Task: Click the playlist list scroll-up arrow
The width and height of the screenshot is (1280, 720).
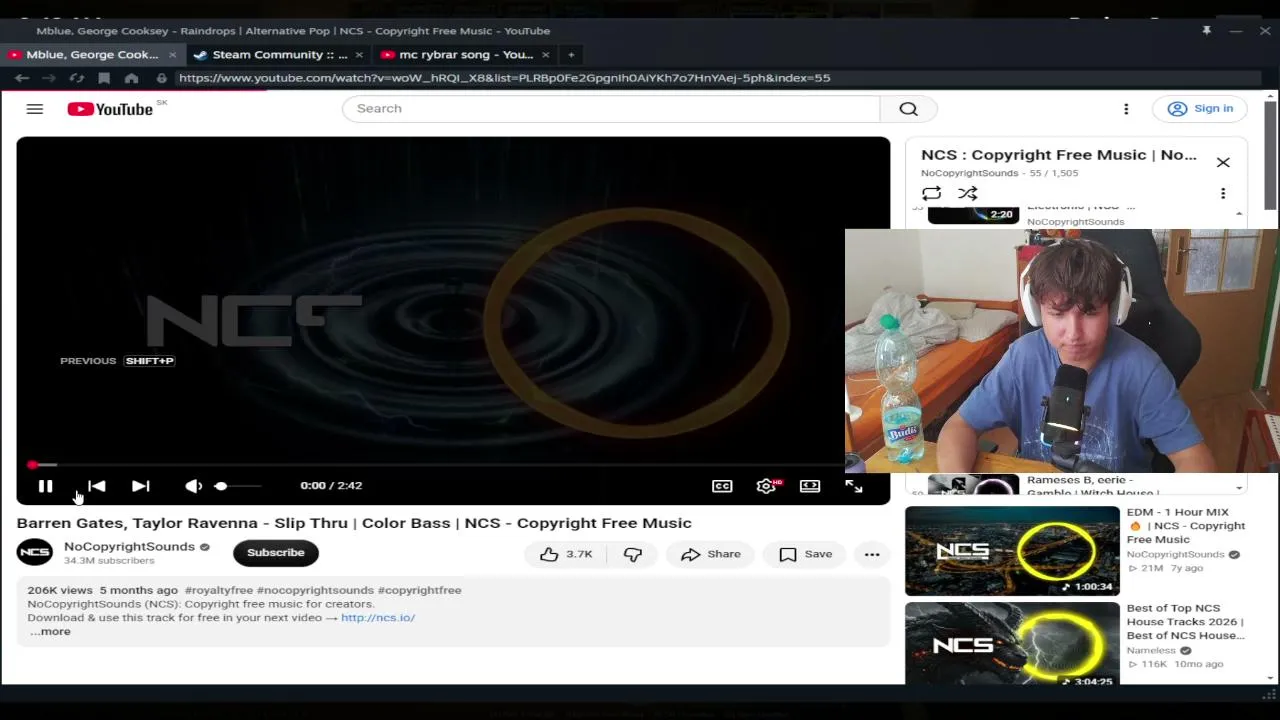Action: pyautogui.click(x=1239, y=214)
